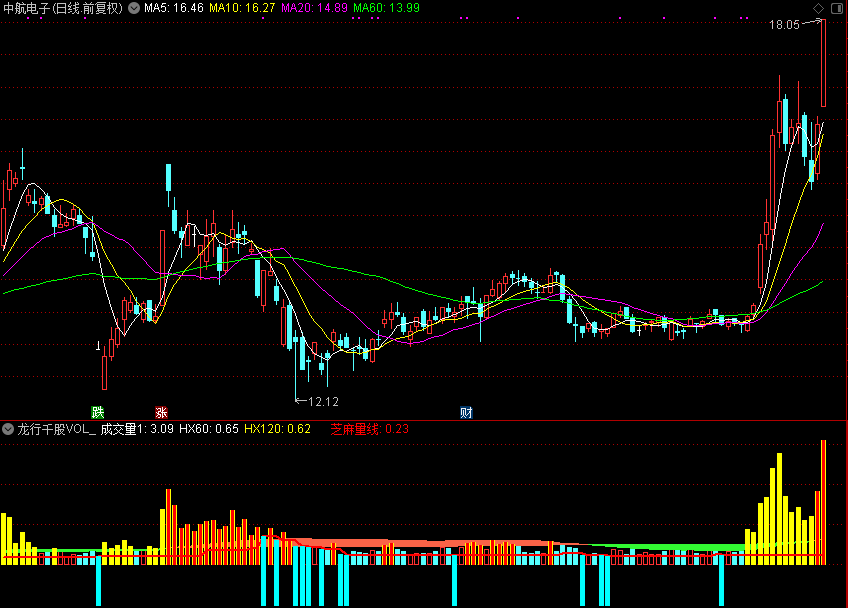
Task: Select the MA60: 13.99 label
Action: point(386,8)
